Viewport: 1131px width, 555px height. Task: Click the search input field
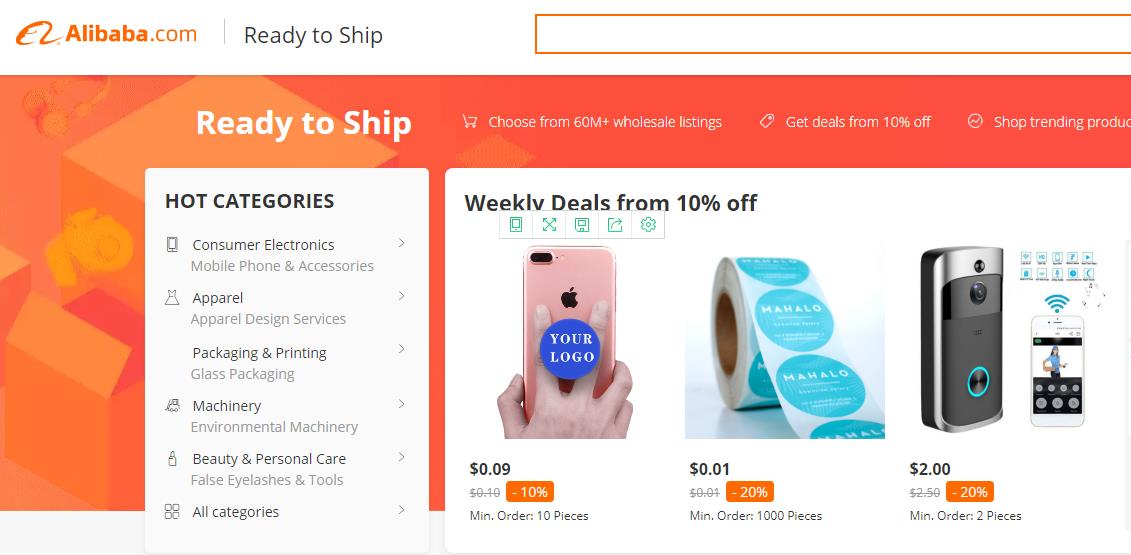click(x=832, y=34)
